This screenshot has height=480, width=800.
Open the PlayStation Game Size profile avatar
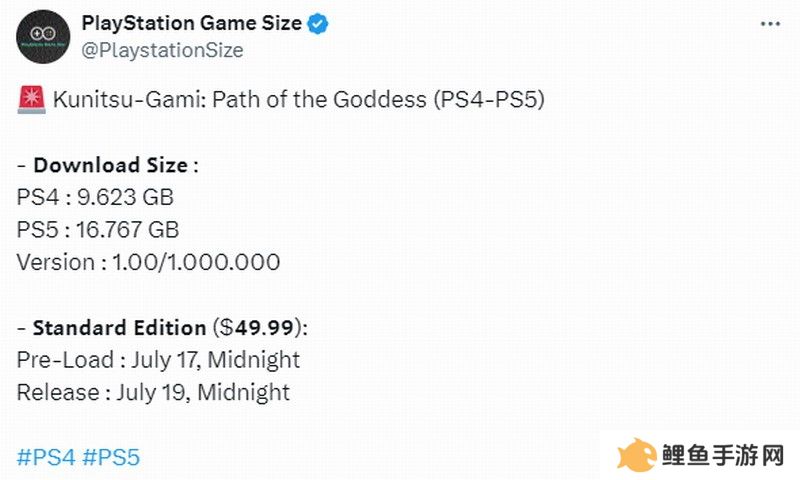tap(43, 37)
